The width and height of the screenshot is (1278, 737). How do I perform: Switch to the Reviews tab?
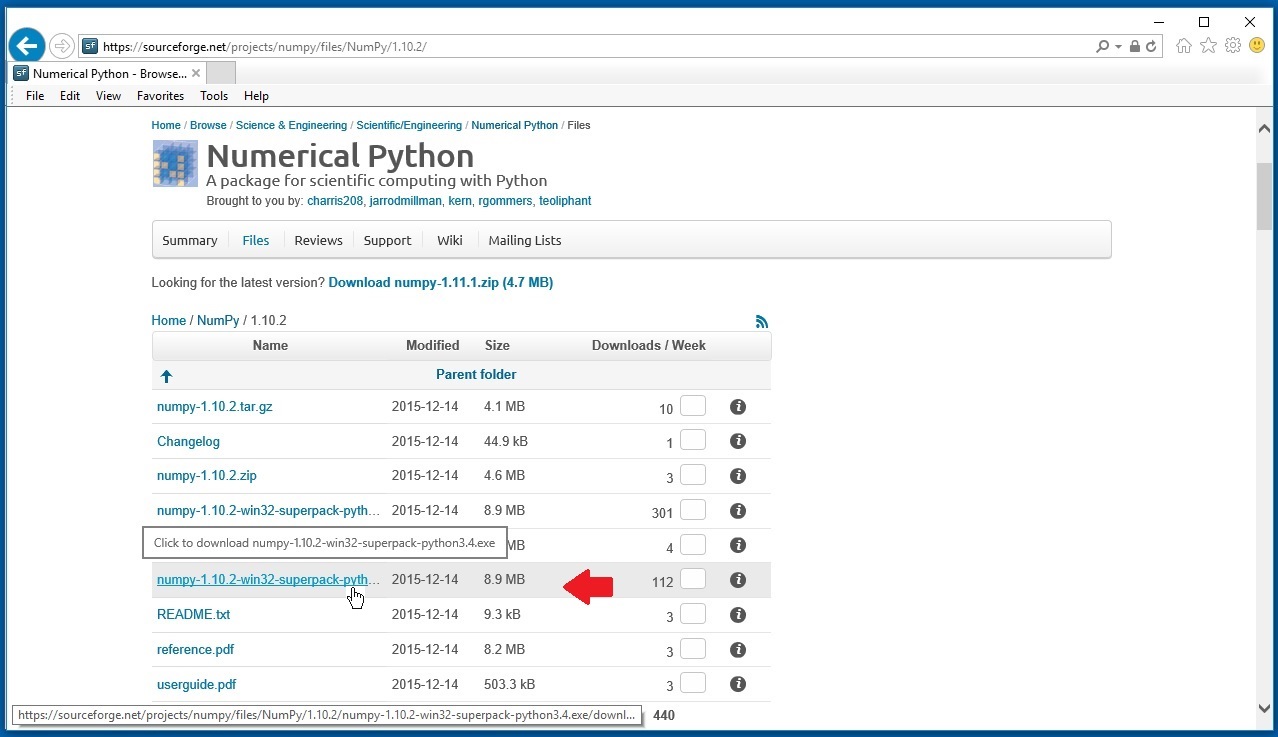[318, 240]
